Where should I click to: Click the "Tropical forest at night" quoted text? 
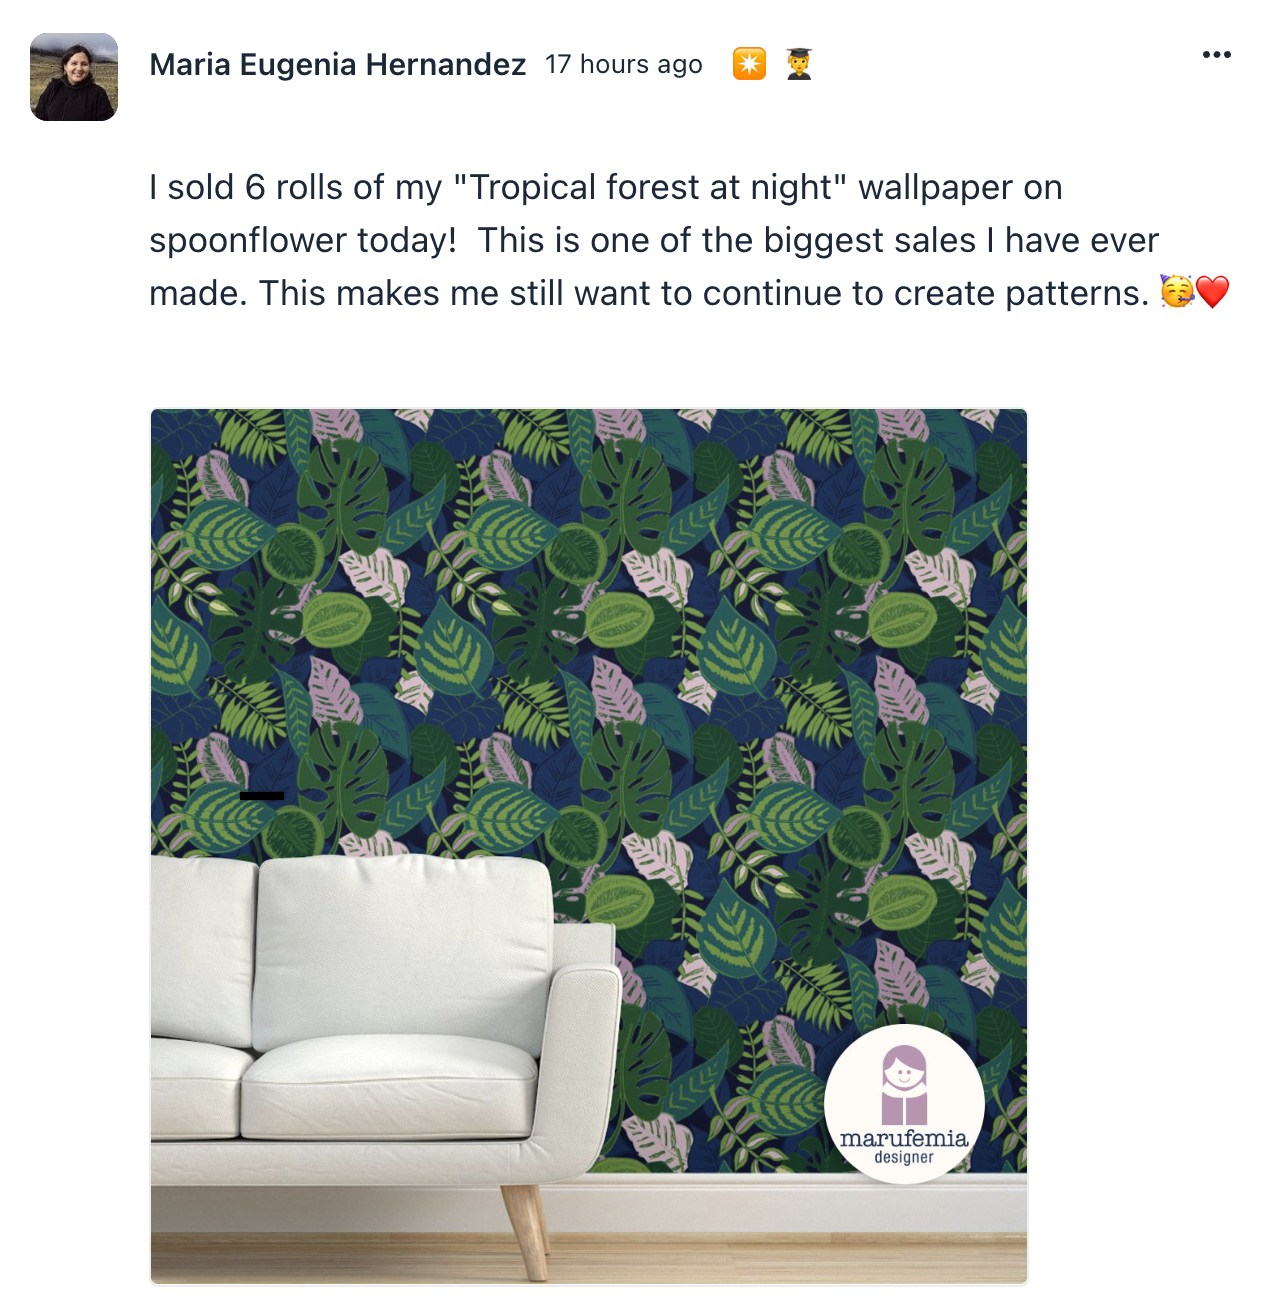pos(650,187)
